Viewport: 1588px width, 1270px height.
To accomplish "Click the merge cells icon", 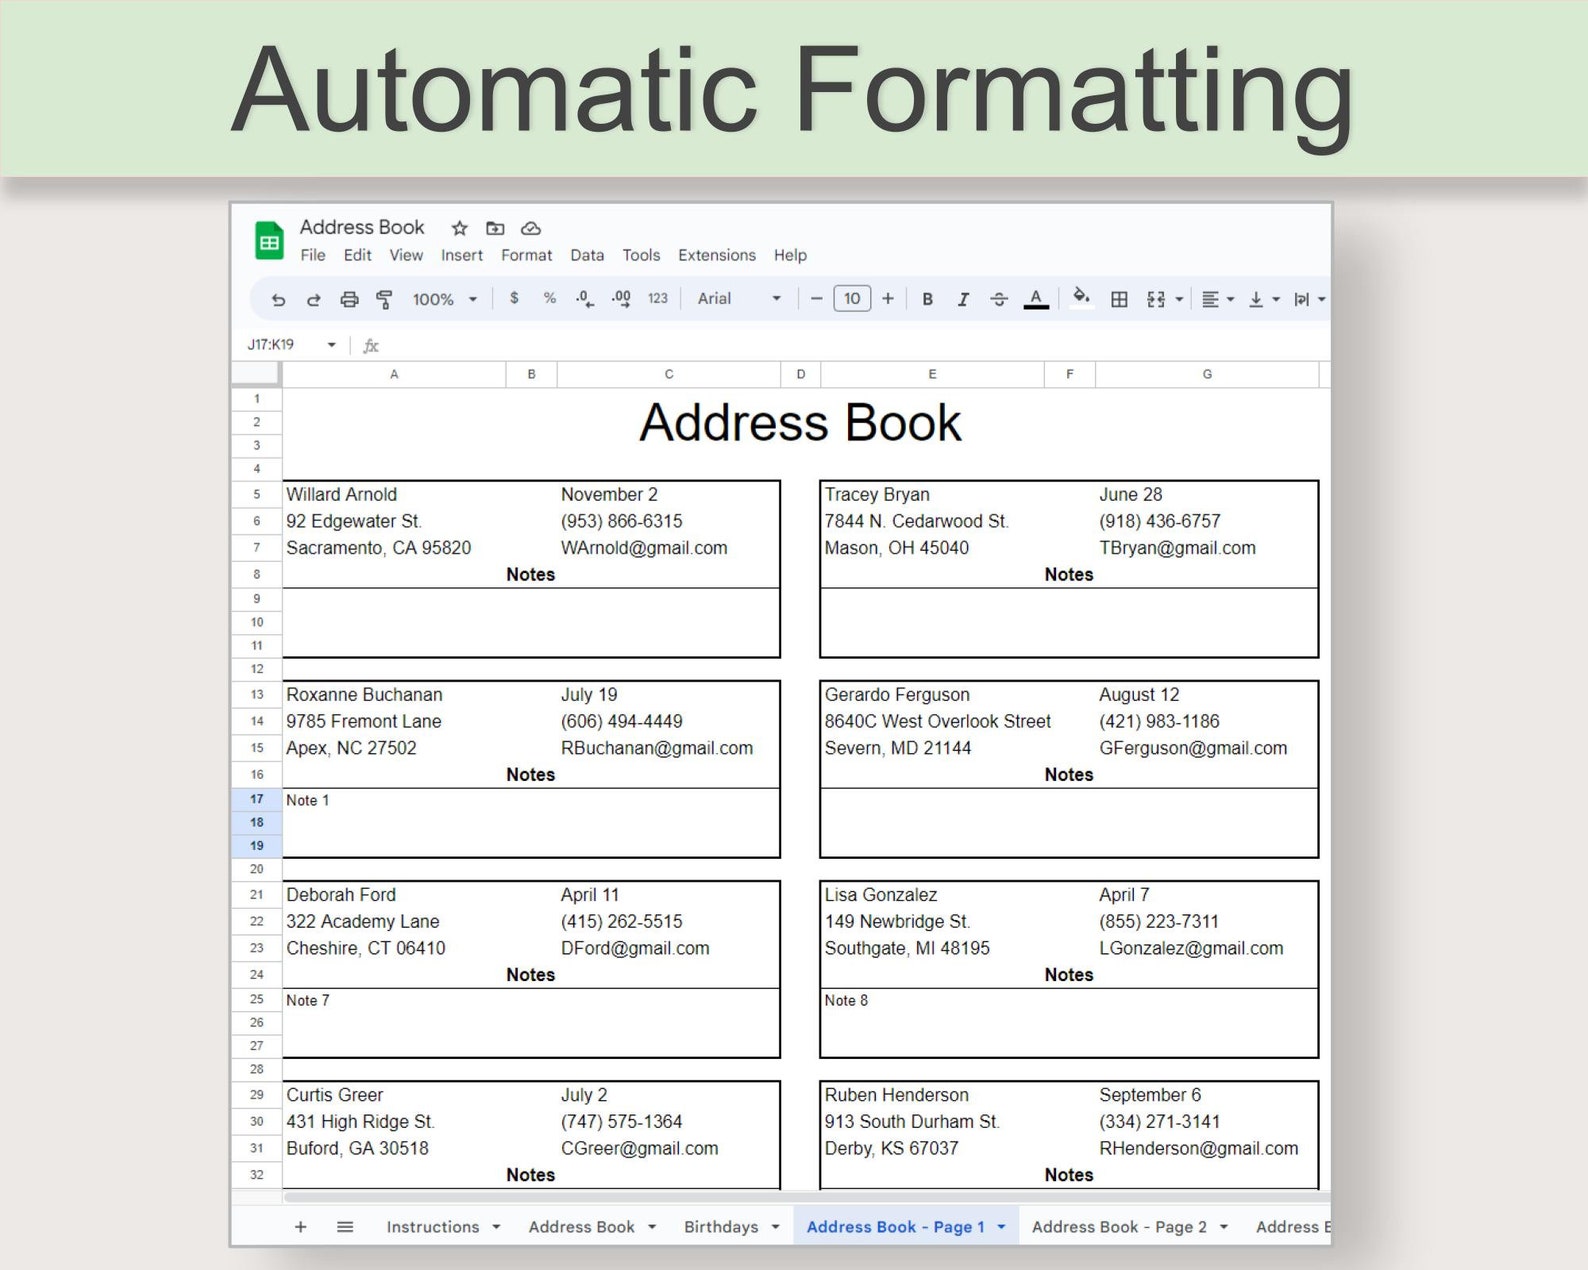I will pos(1156,299).
